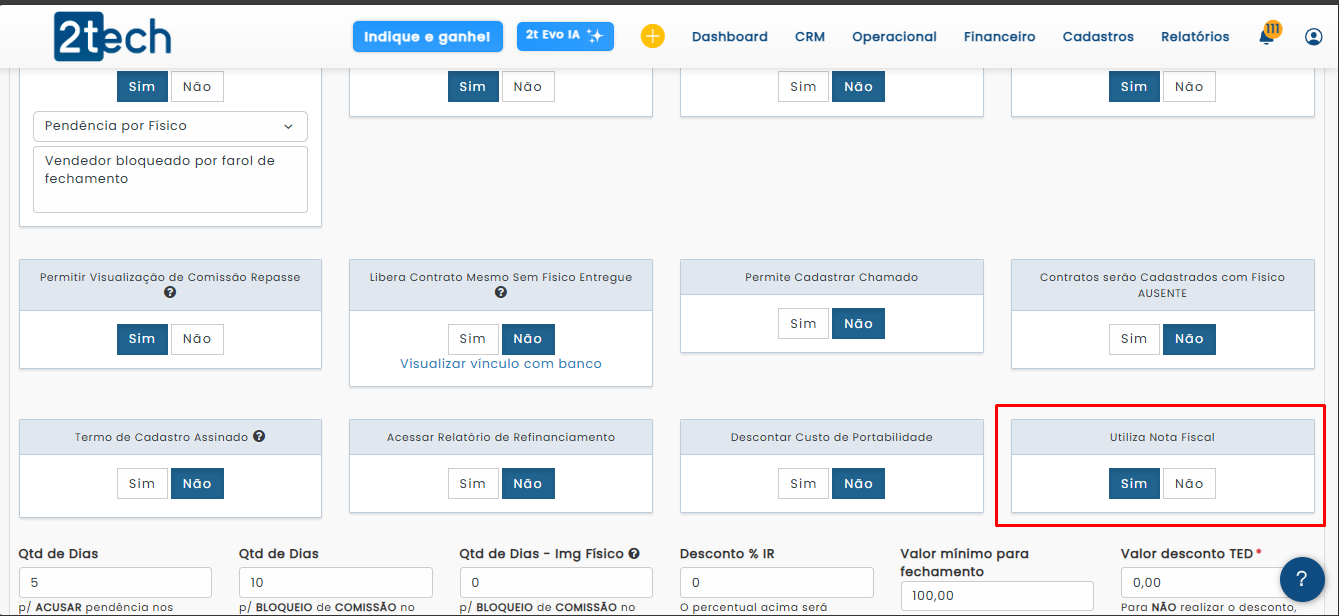1339x616 pixels.
Task: Click the Visualizar vínculo com banco link
Action: click(x=501, y=364)
